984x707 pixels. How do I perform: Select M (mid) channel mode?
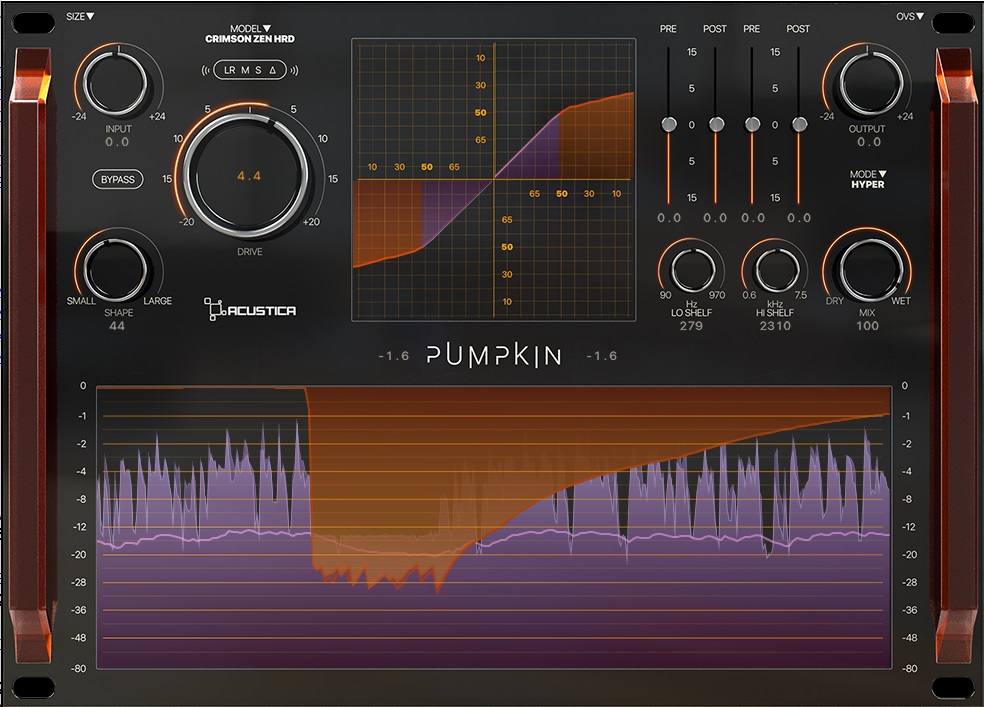point(245,70)
